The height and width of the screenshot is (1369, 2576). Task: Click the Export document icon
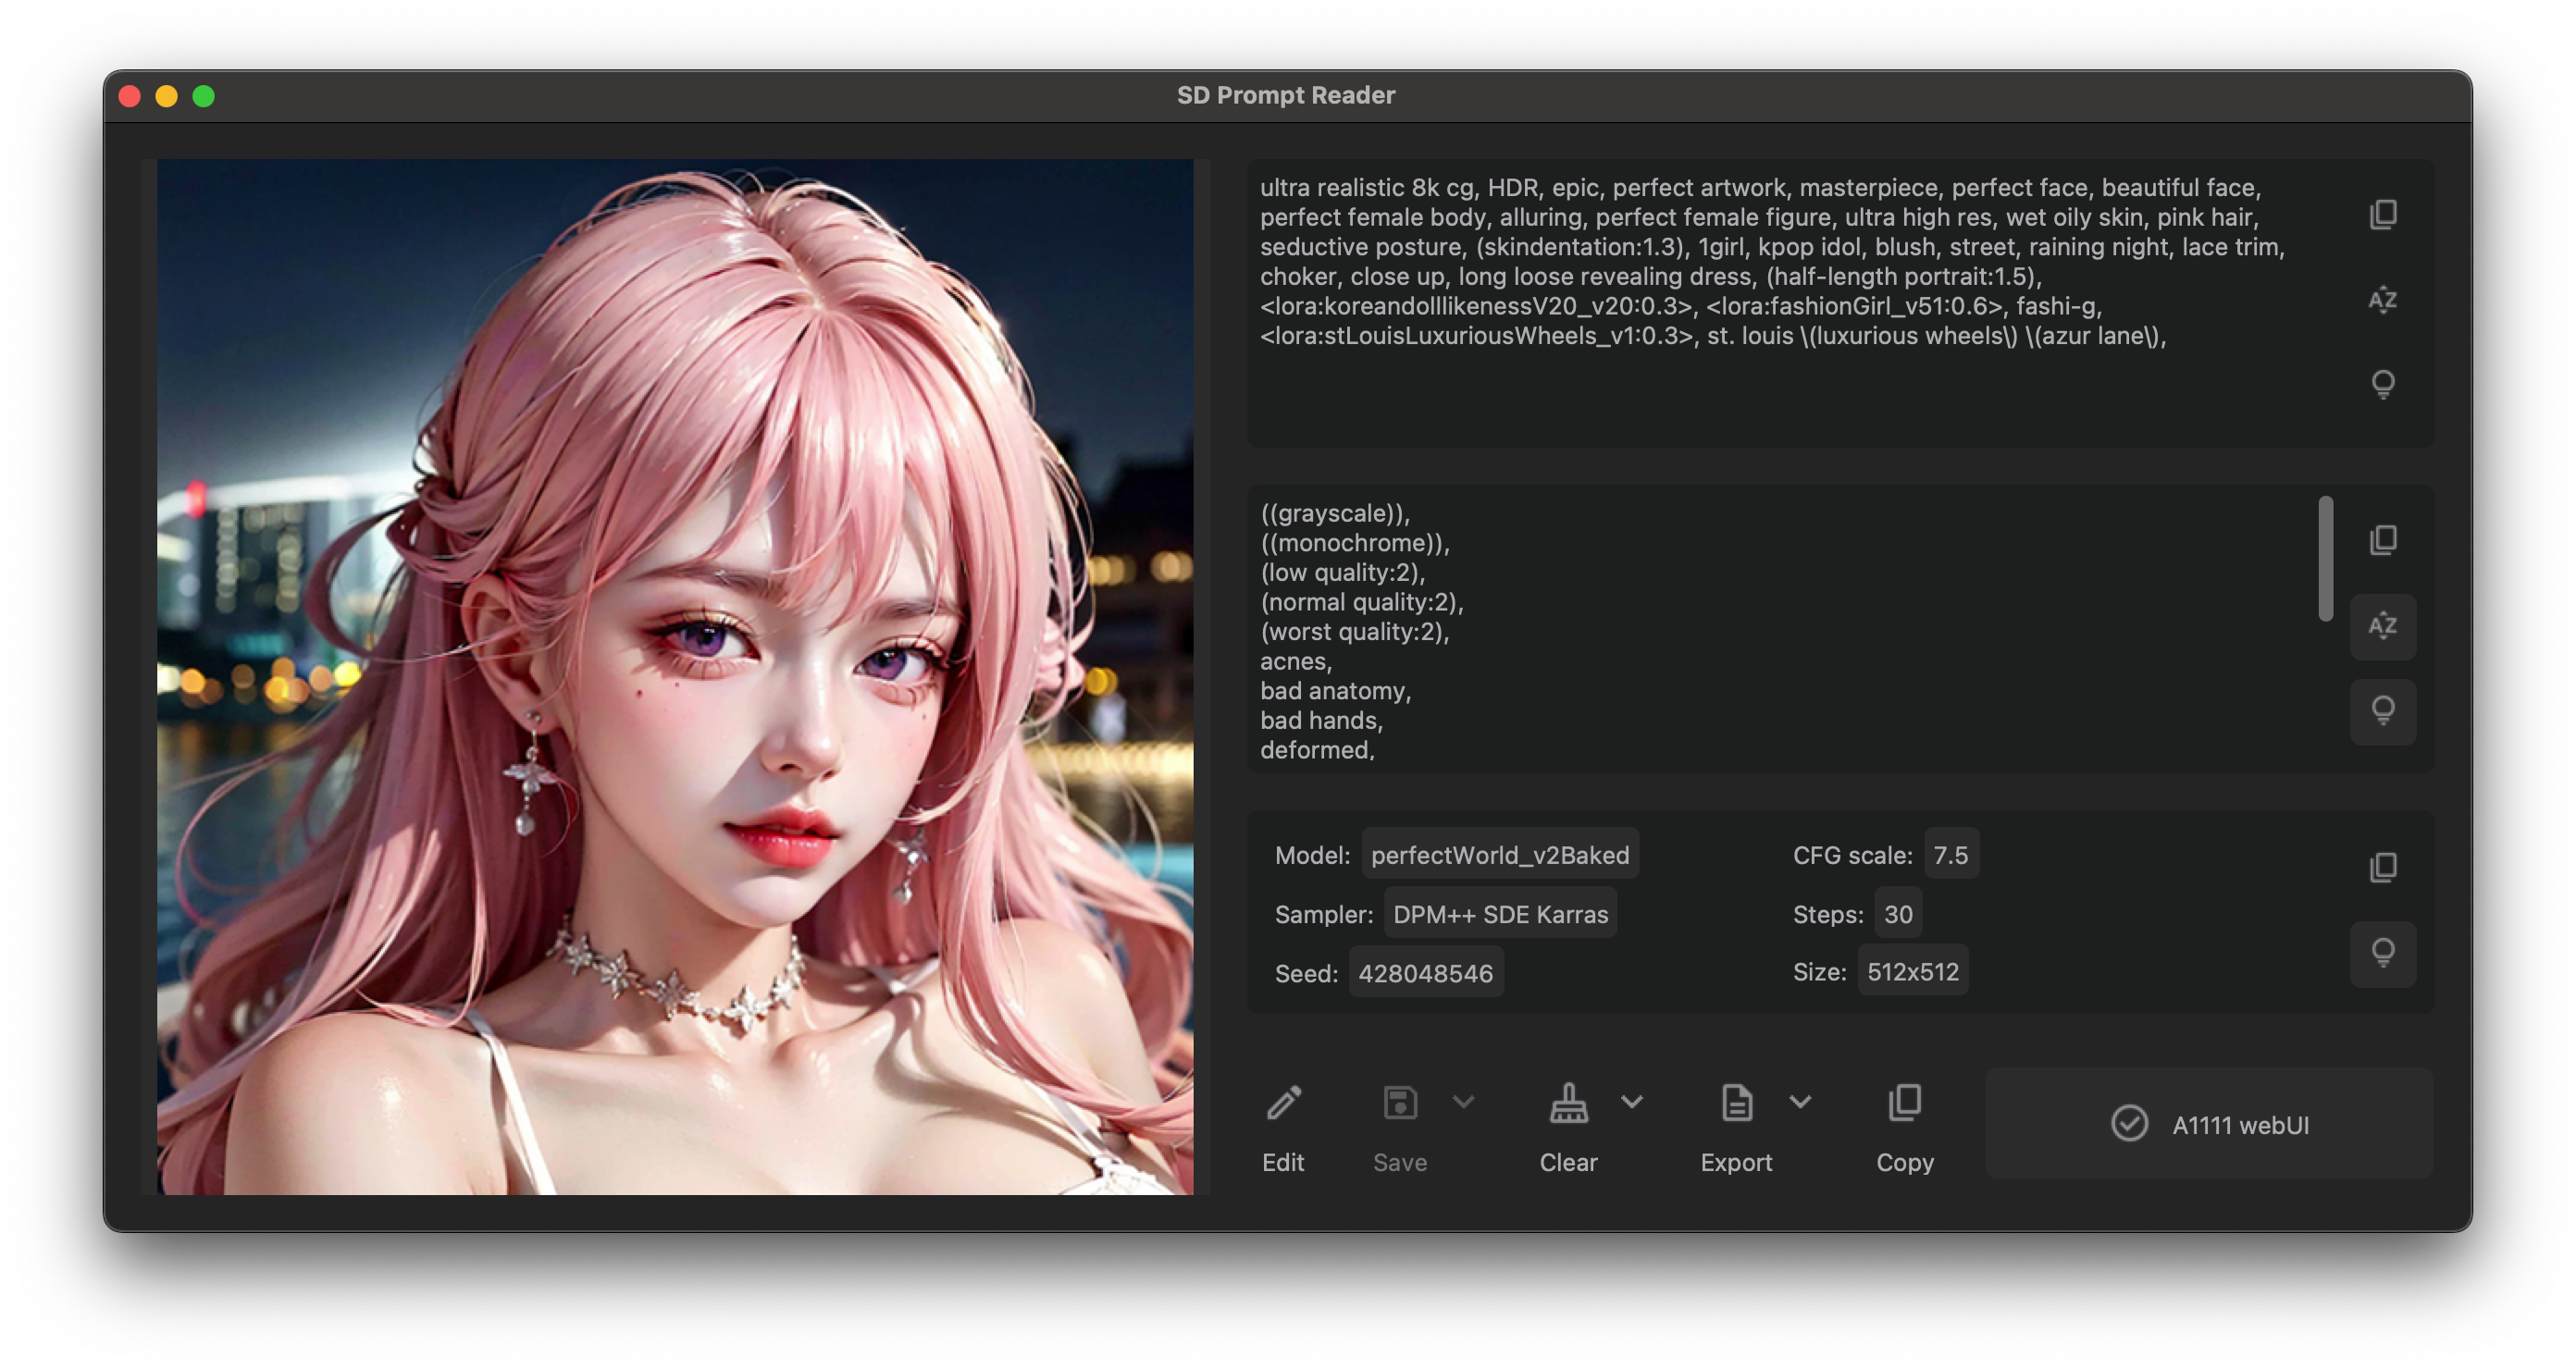[x=1736, y=1104]
